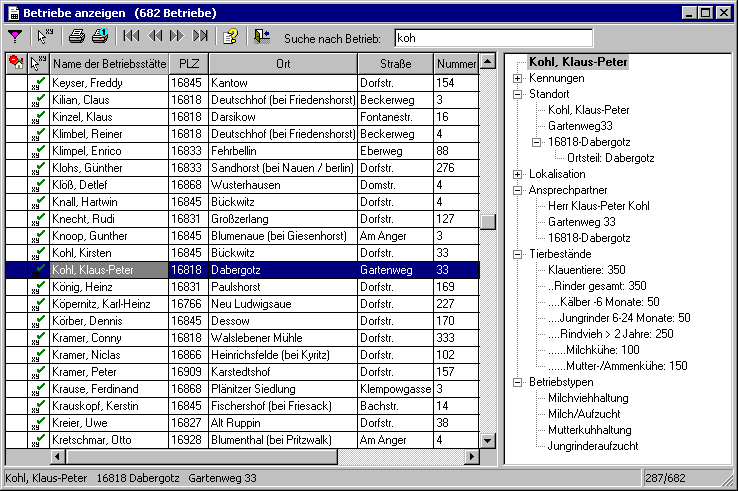Click the Ort cell Walslebener Mühle

pyautogui.click(x=283, y=338)
